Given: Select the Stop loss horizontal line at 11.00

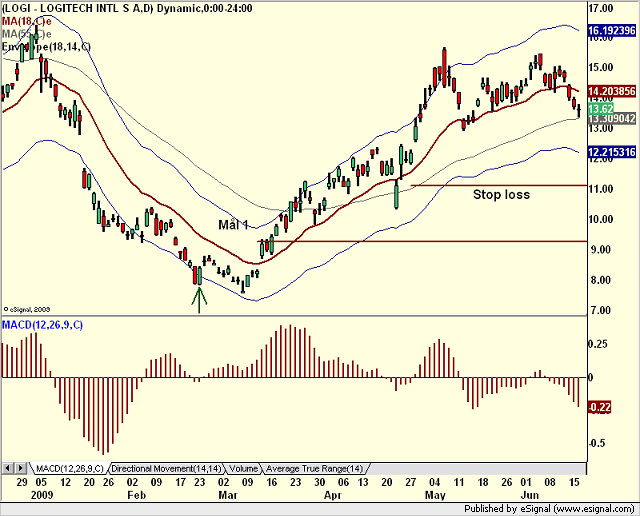Looking at the screenshot, I should coord(499,185).
